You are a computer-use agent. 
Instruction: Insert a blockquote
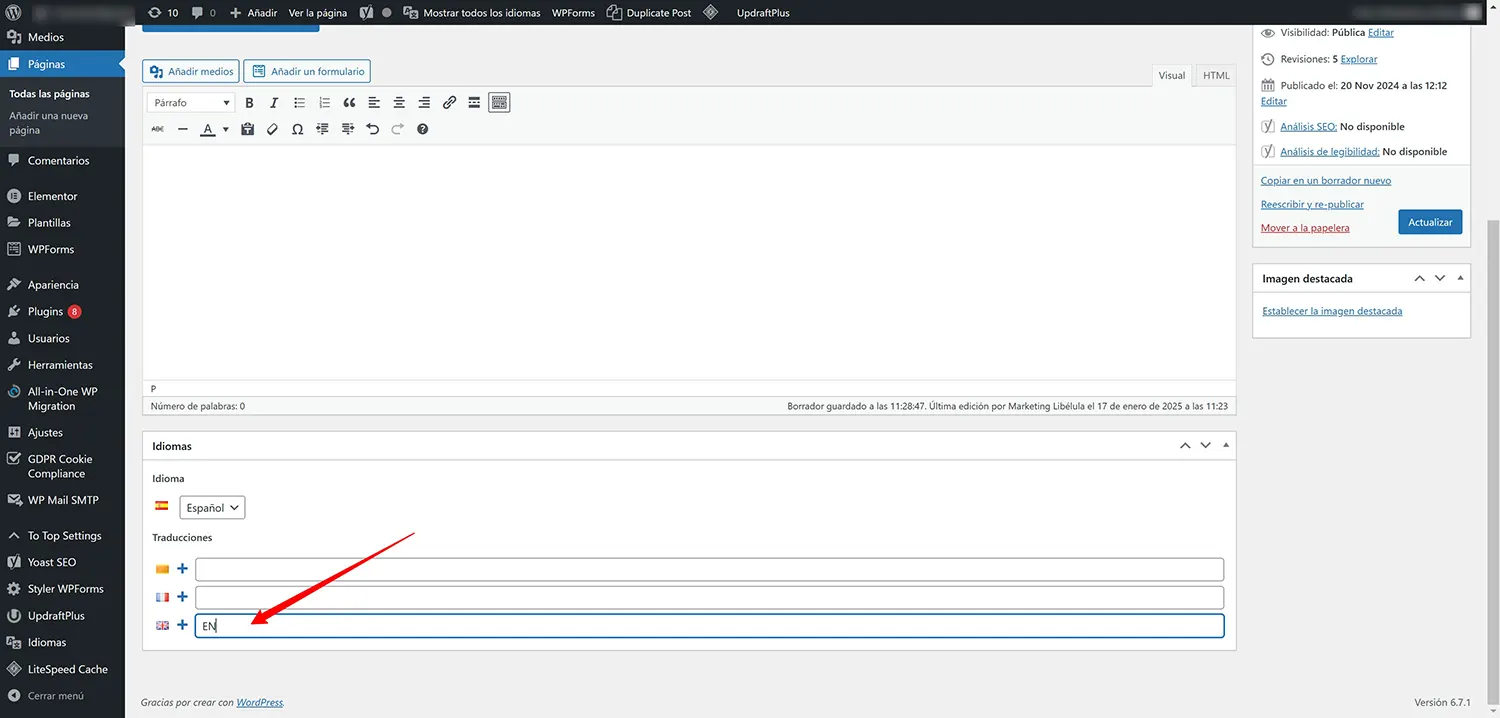[349, 103]
